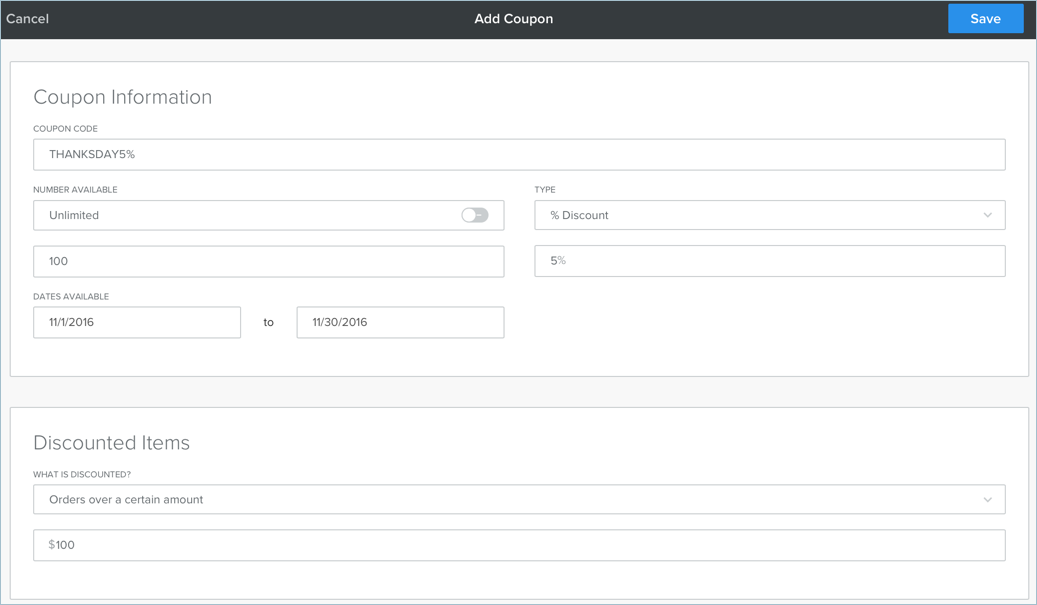1037x605 pixels.
Task: Click the 5% discount value field
Action: tap(768, 261)
